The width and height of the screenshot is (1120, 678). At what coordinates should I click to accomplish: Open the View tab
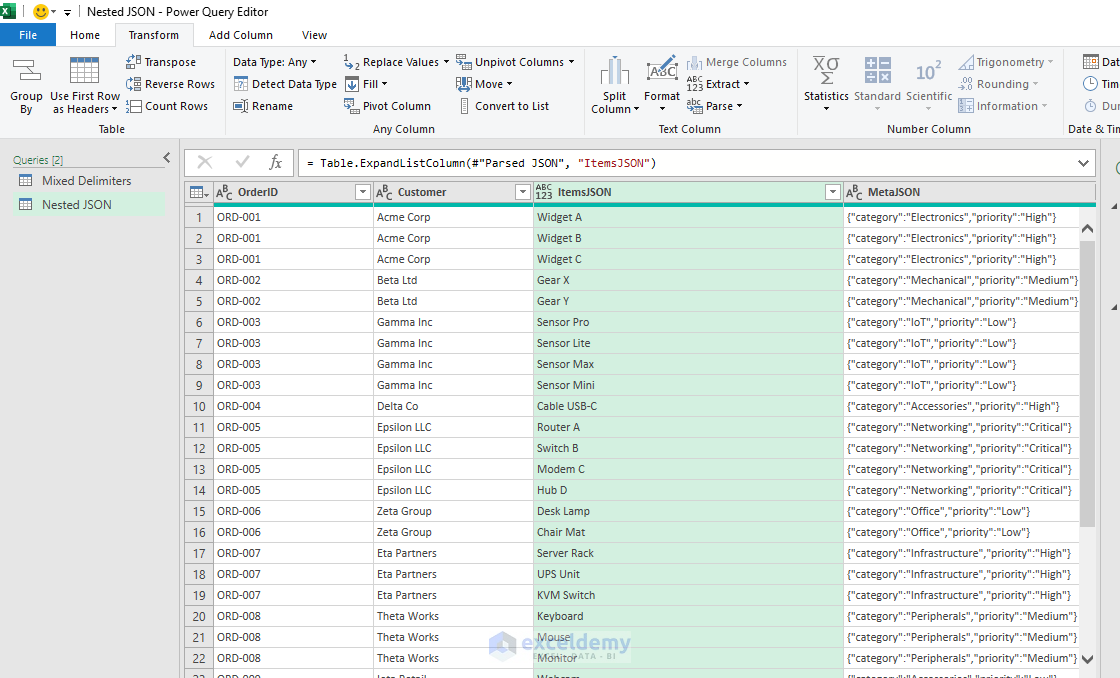[314, 35]
